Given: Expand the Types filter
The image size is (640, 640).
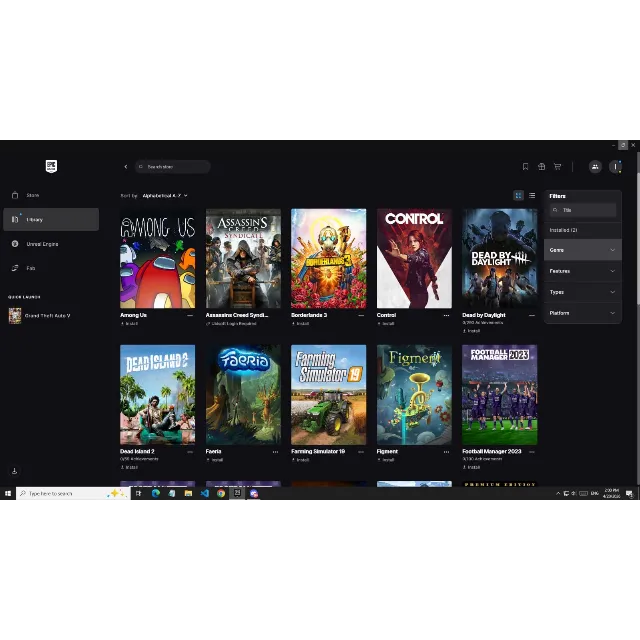Looking at the screenshot, I should click(x=583, y=292).
